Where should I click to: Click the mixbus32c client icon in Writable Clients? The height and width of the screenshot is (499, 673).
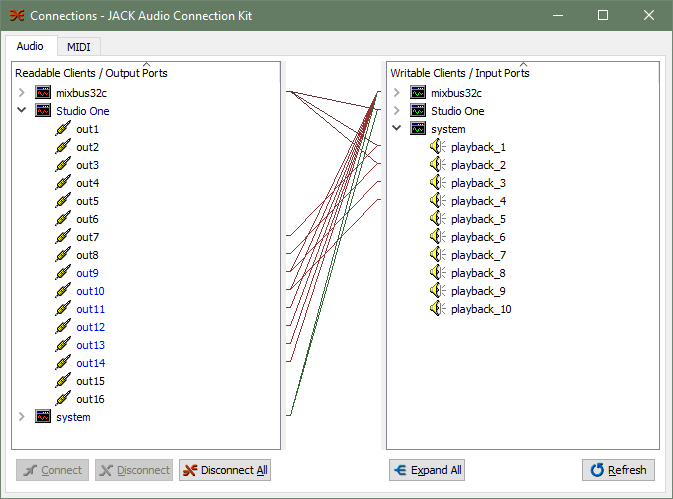pos(418,93)
